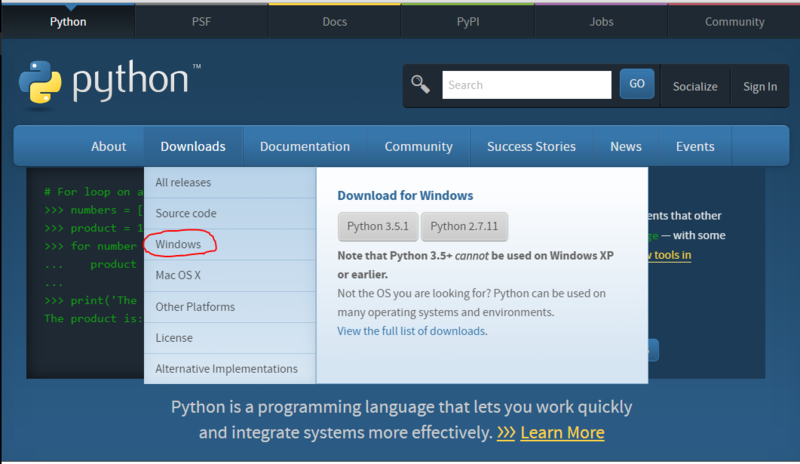Select Mac OS X in Downloads dropdown

point(230,276)
